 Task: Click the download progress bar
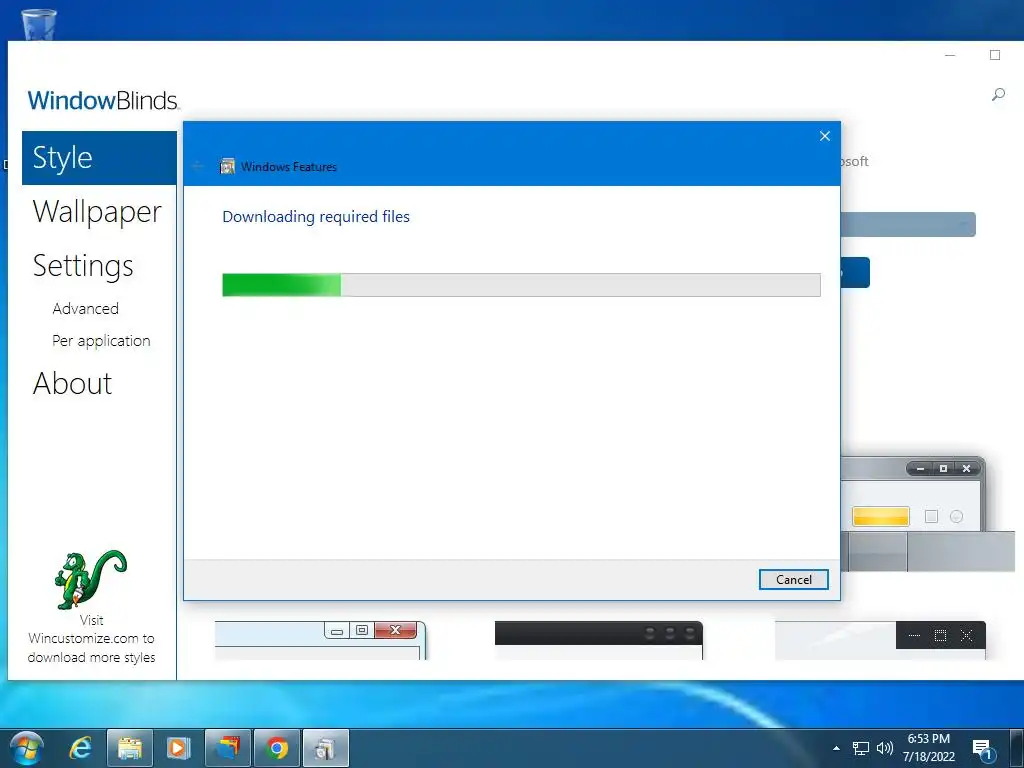coord(521,285)
